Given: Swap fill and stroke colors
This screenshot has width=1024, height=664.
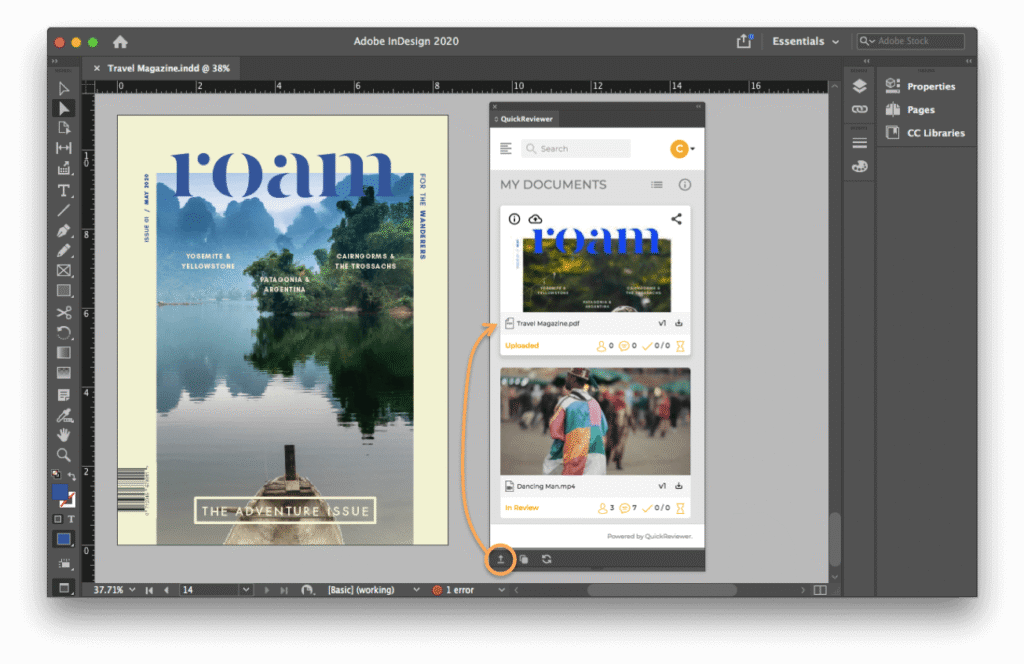Looking at the screenshot, I should tap(72, 473).
